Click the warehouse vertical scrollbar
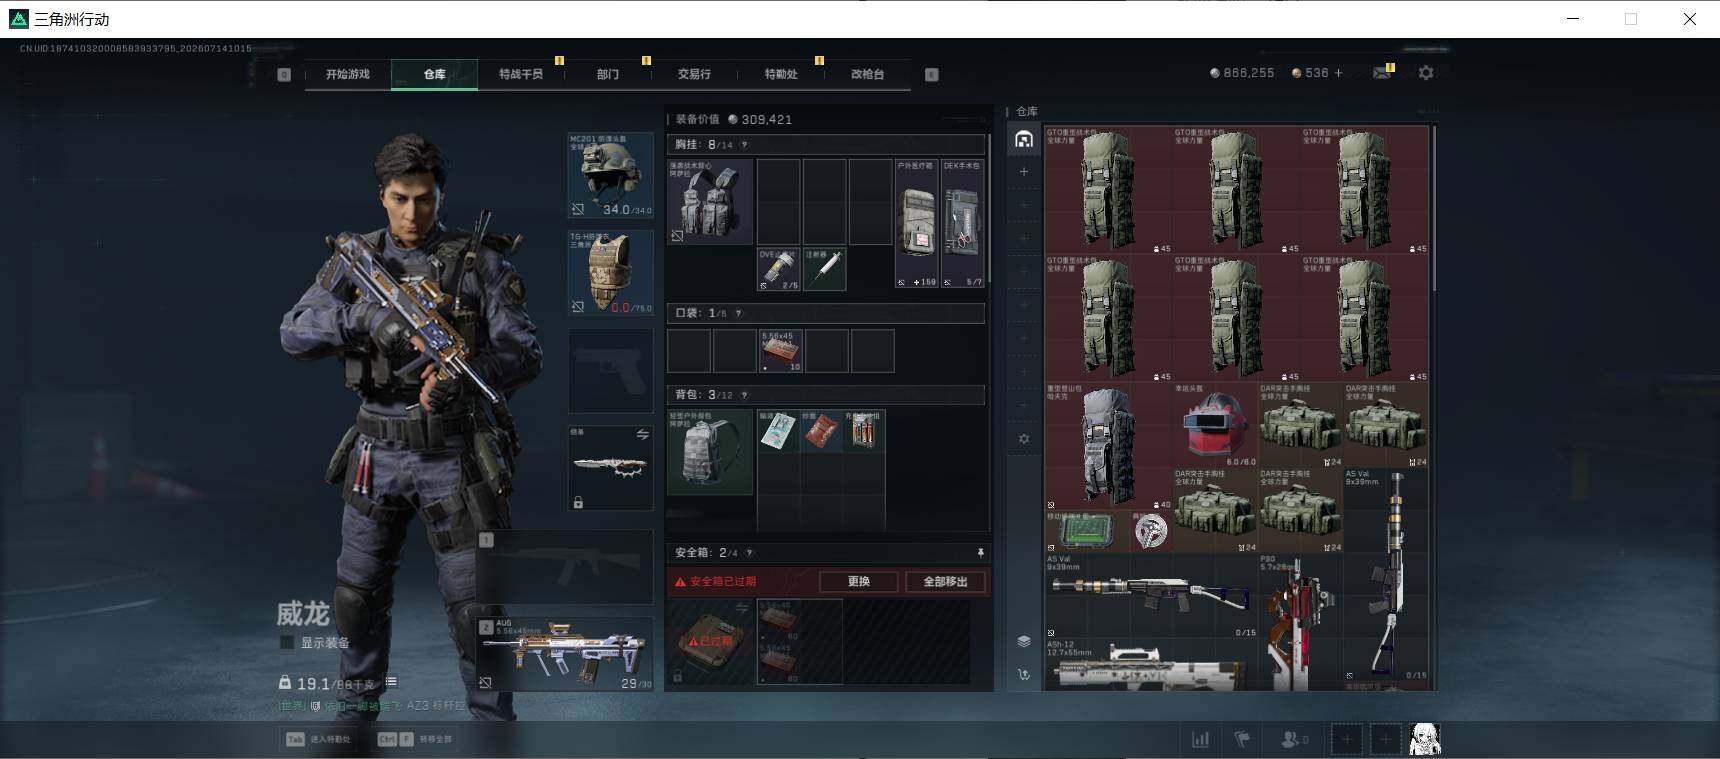Viewport: 1720px width, 759px height. (1435, 210)
